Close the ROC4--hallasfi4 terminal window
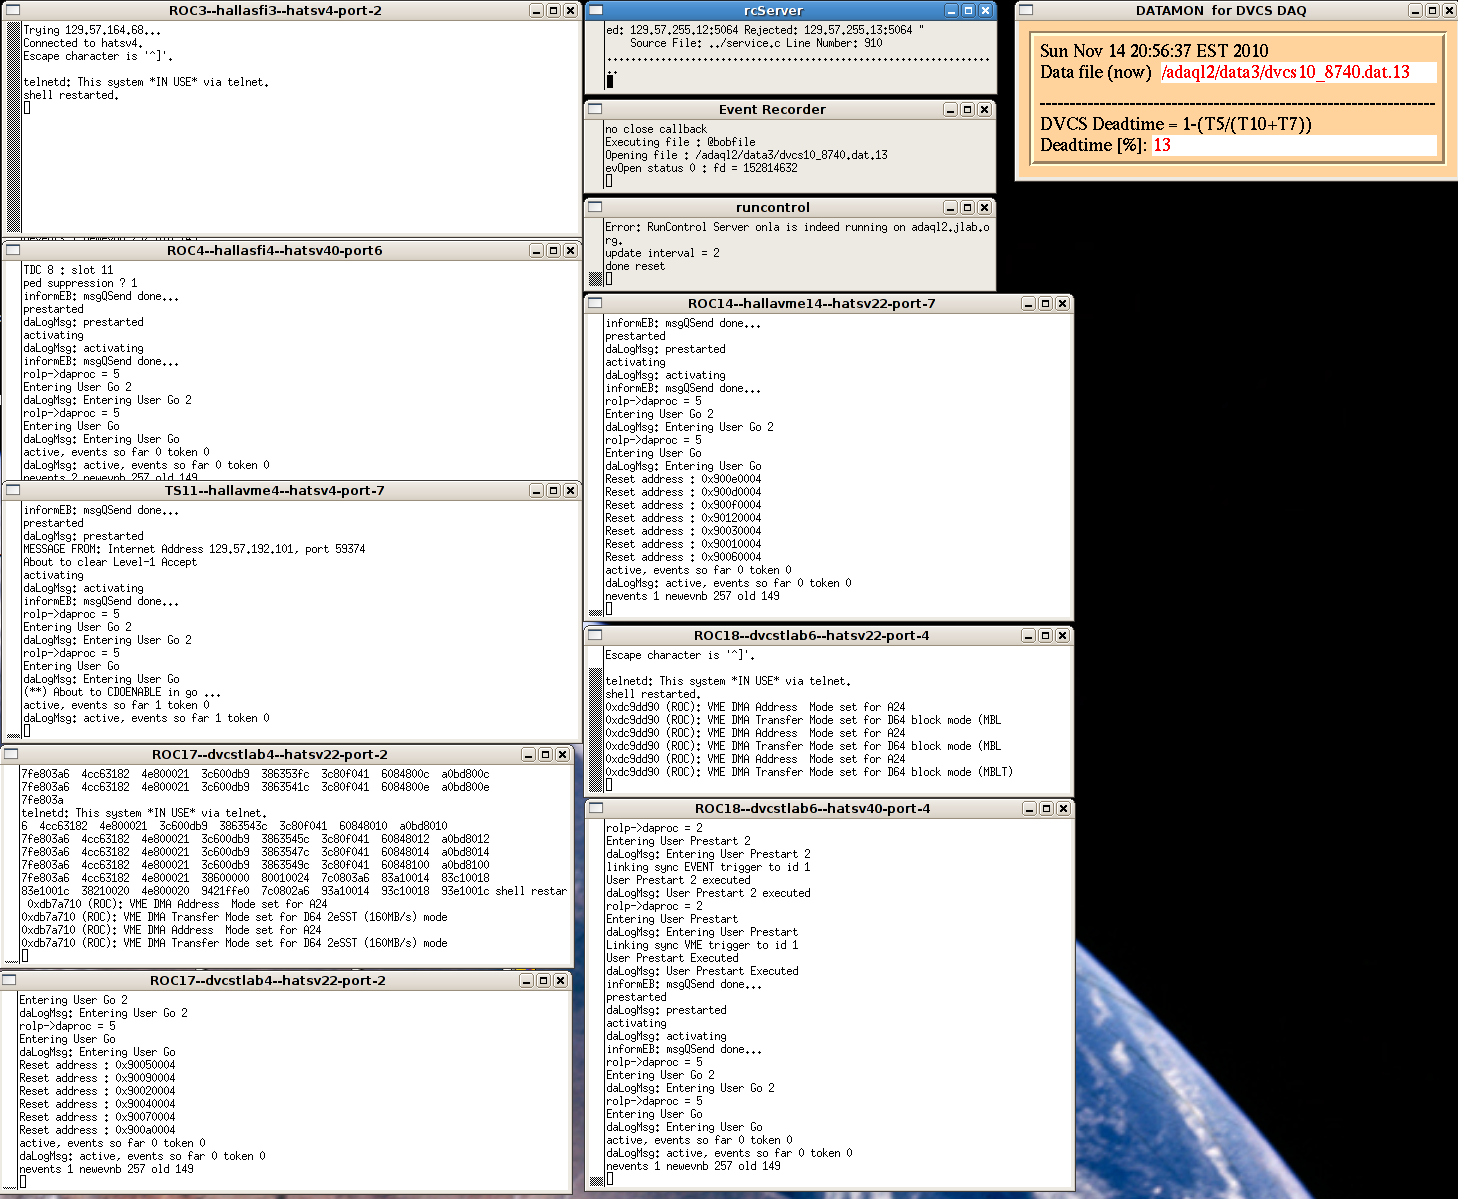The image size is (1458, 1199). coord(570,250)
